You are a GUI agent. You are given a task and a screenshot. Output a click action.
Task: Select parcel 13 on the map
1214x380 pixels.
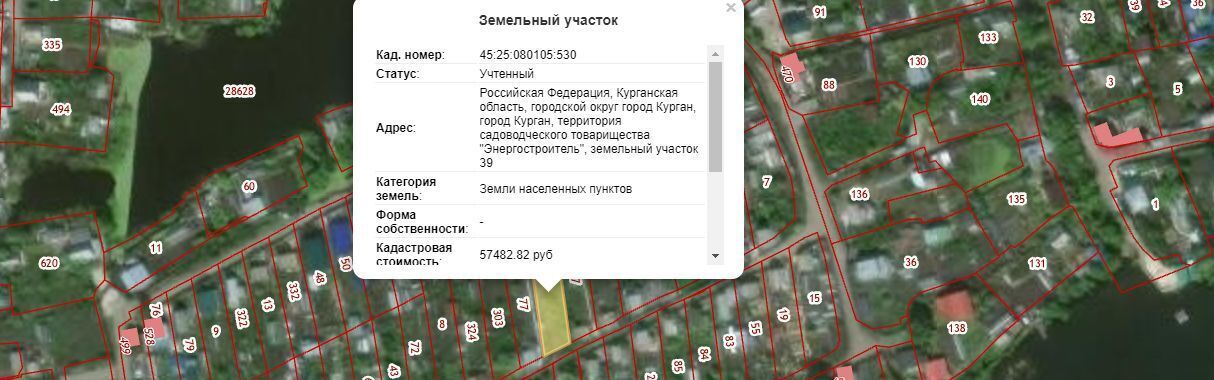(267, 305)
